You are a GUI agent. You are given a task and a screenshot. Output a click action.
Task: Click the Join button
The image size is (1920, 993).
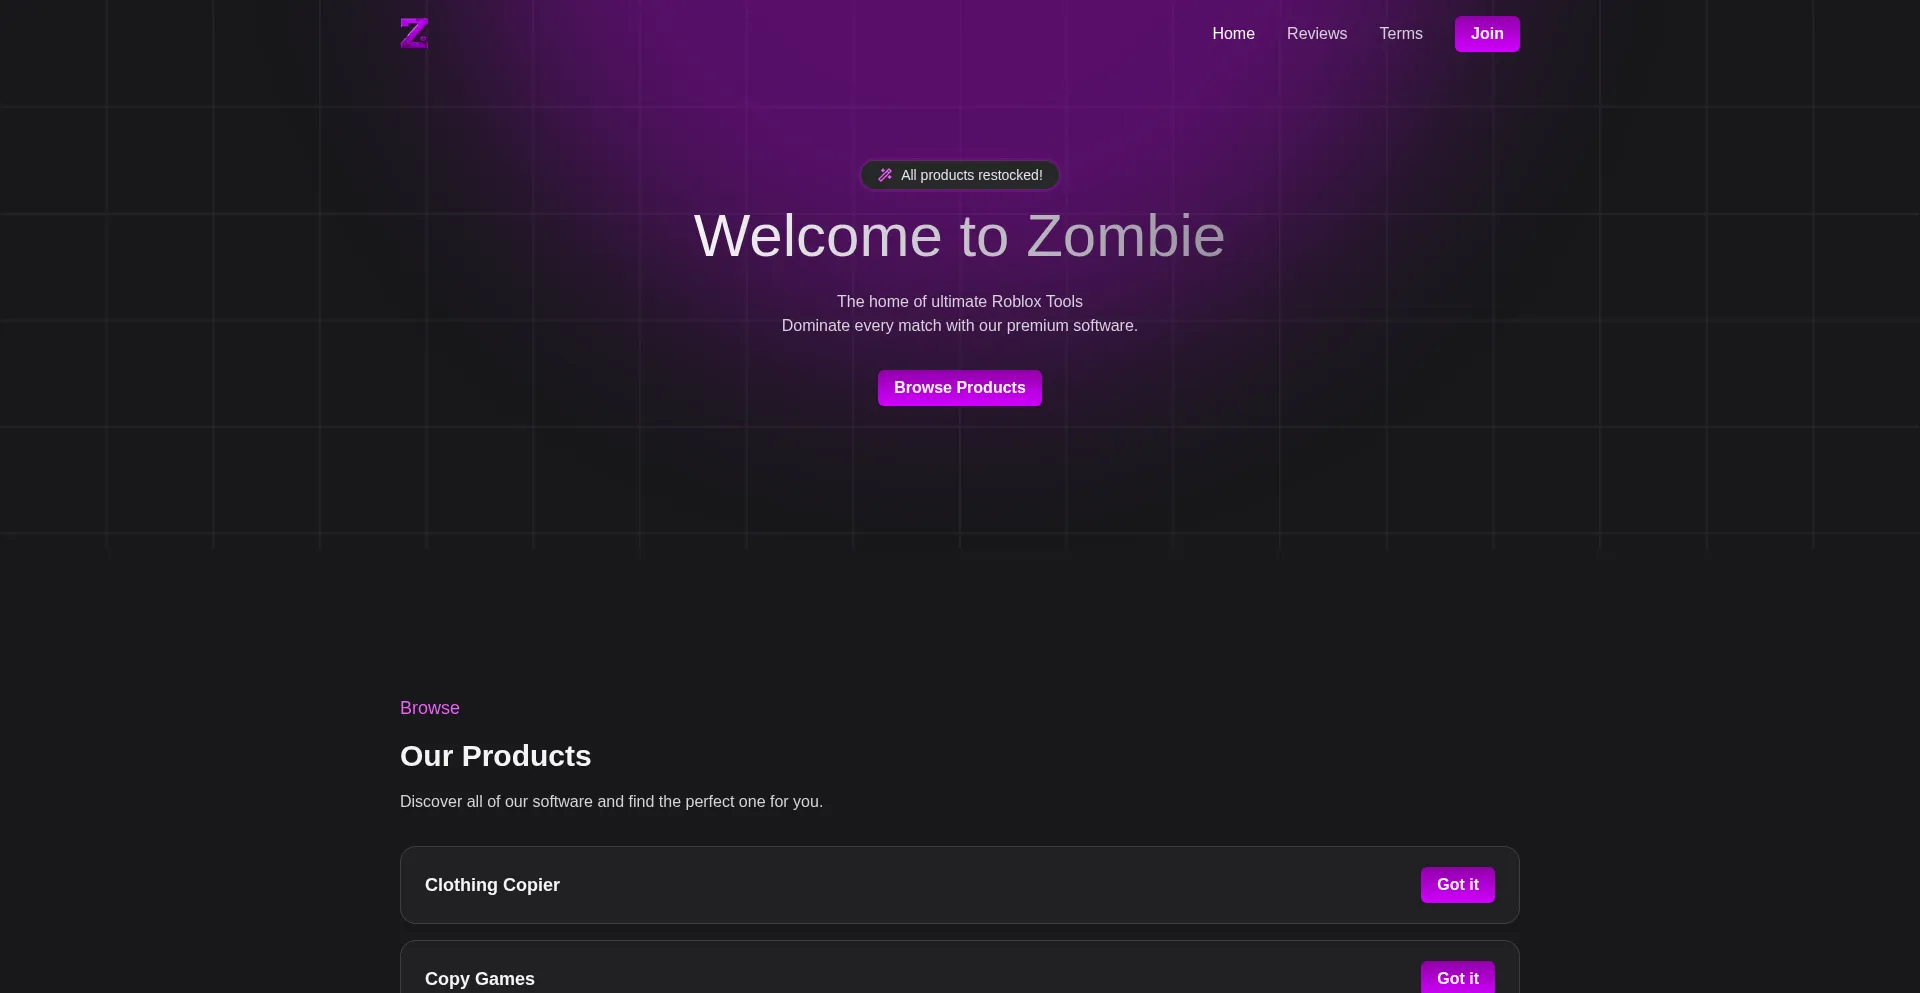pyautogui.click(x=1487, y=34)
